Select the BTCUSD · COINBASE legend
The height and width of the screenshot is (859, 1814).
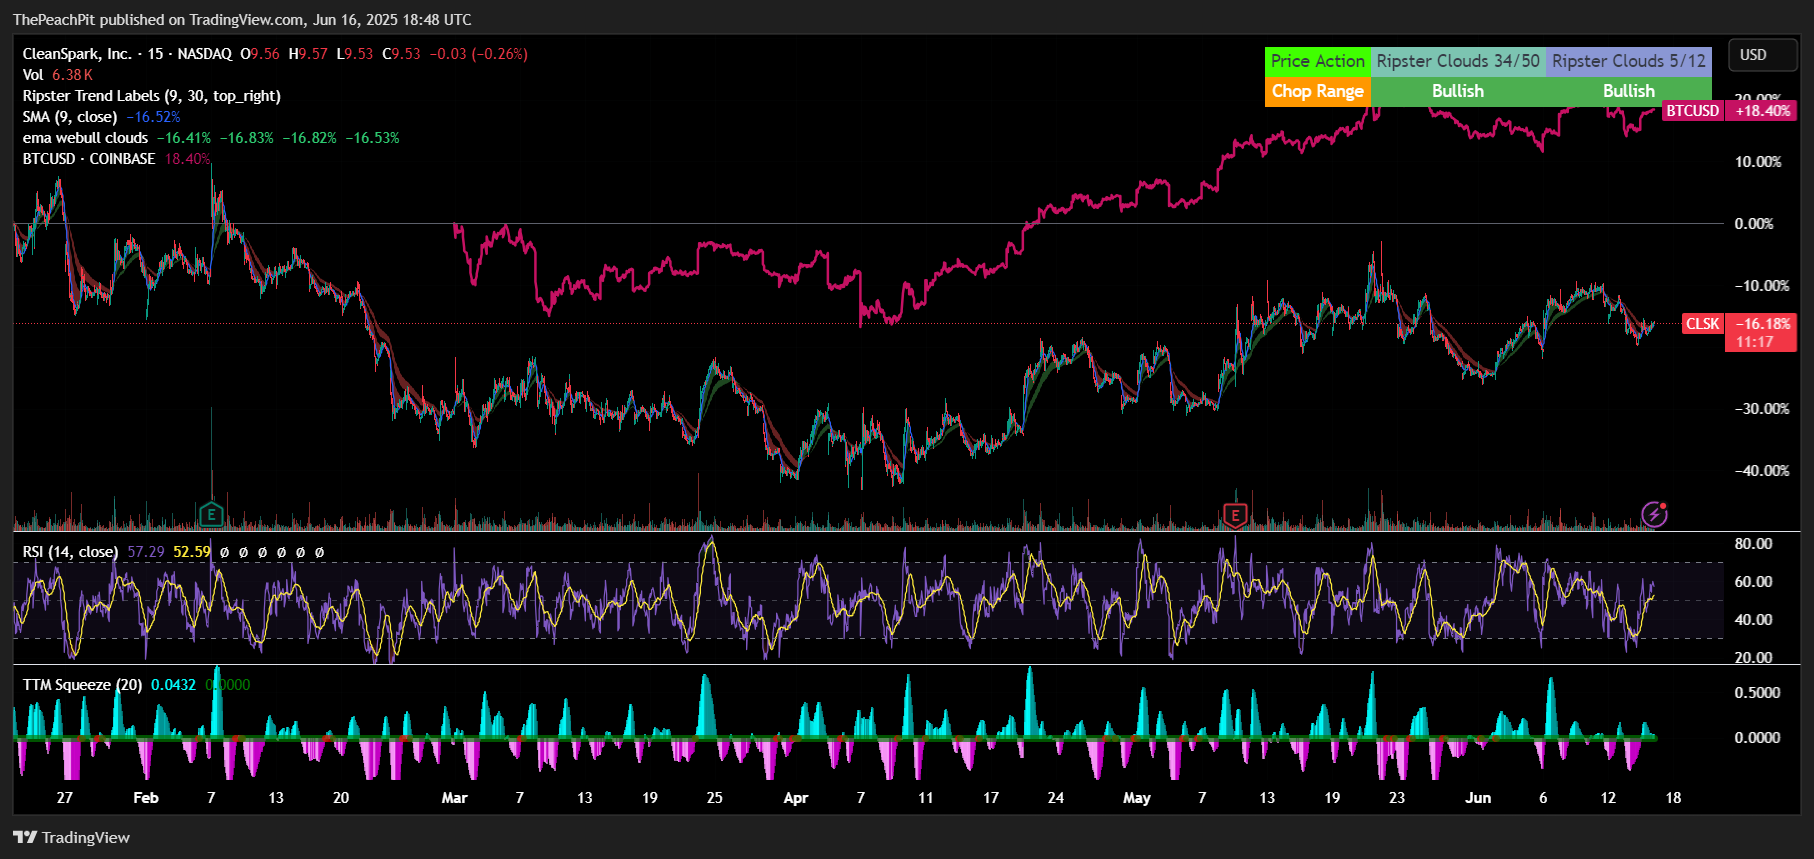(89, 159)
